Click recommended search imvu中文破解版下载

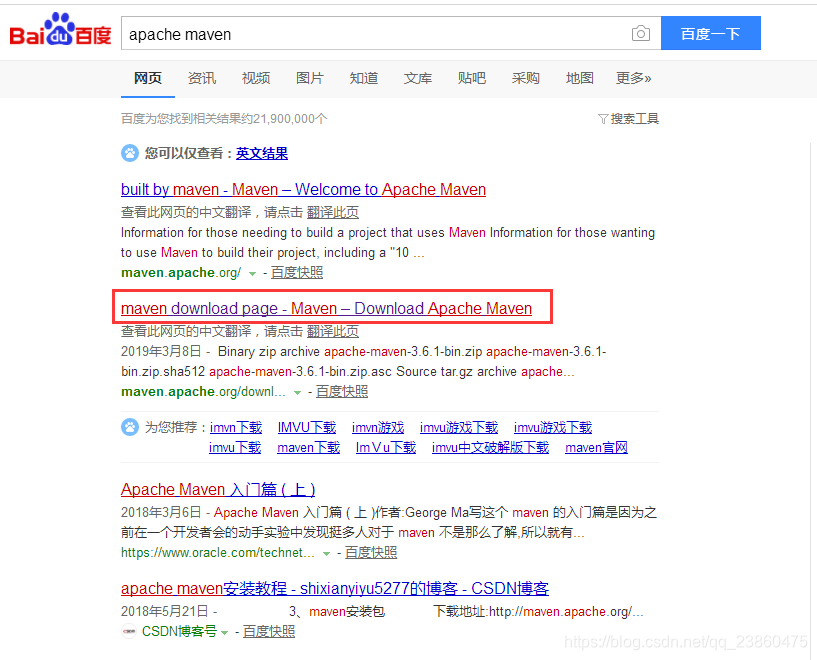point(490,447)
